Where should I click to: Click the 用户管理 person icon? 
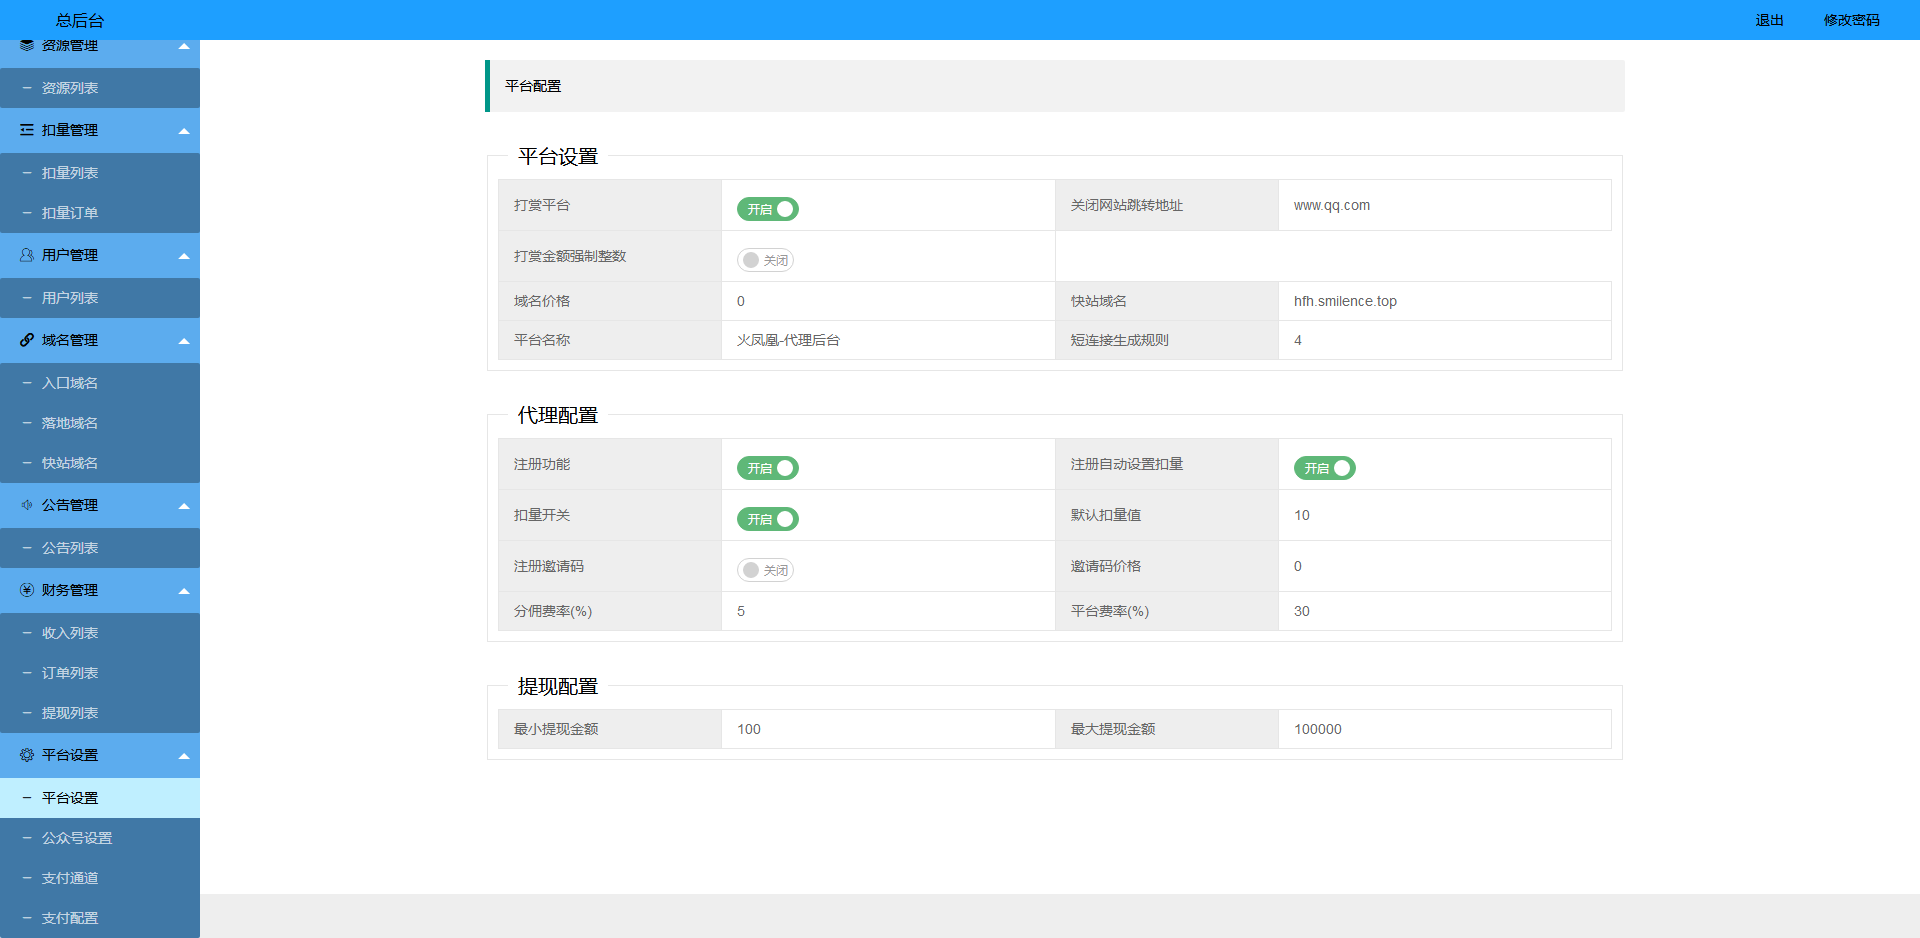26,255
